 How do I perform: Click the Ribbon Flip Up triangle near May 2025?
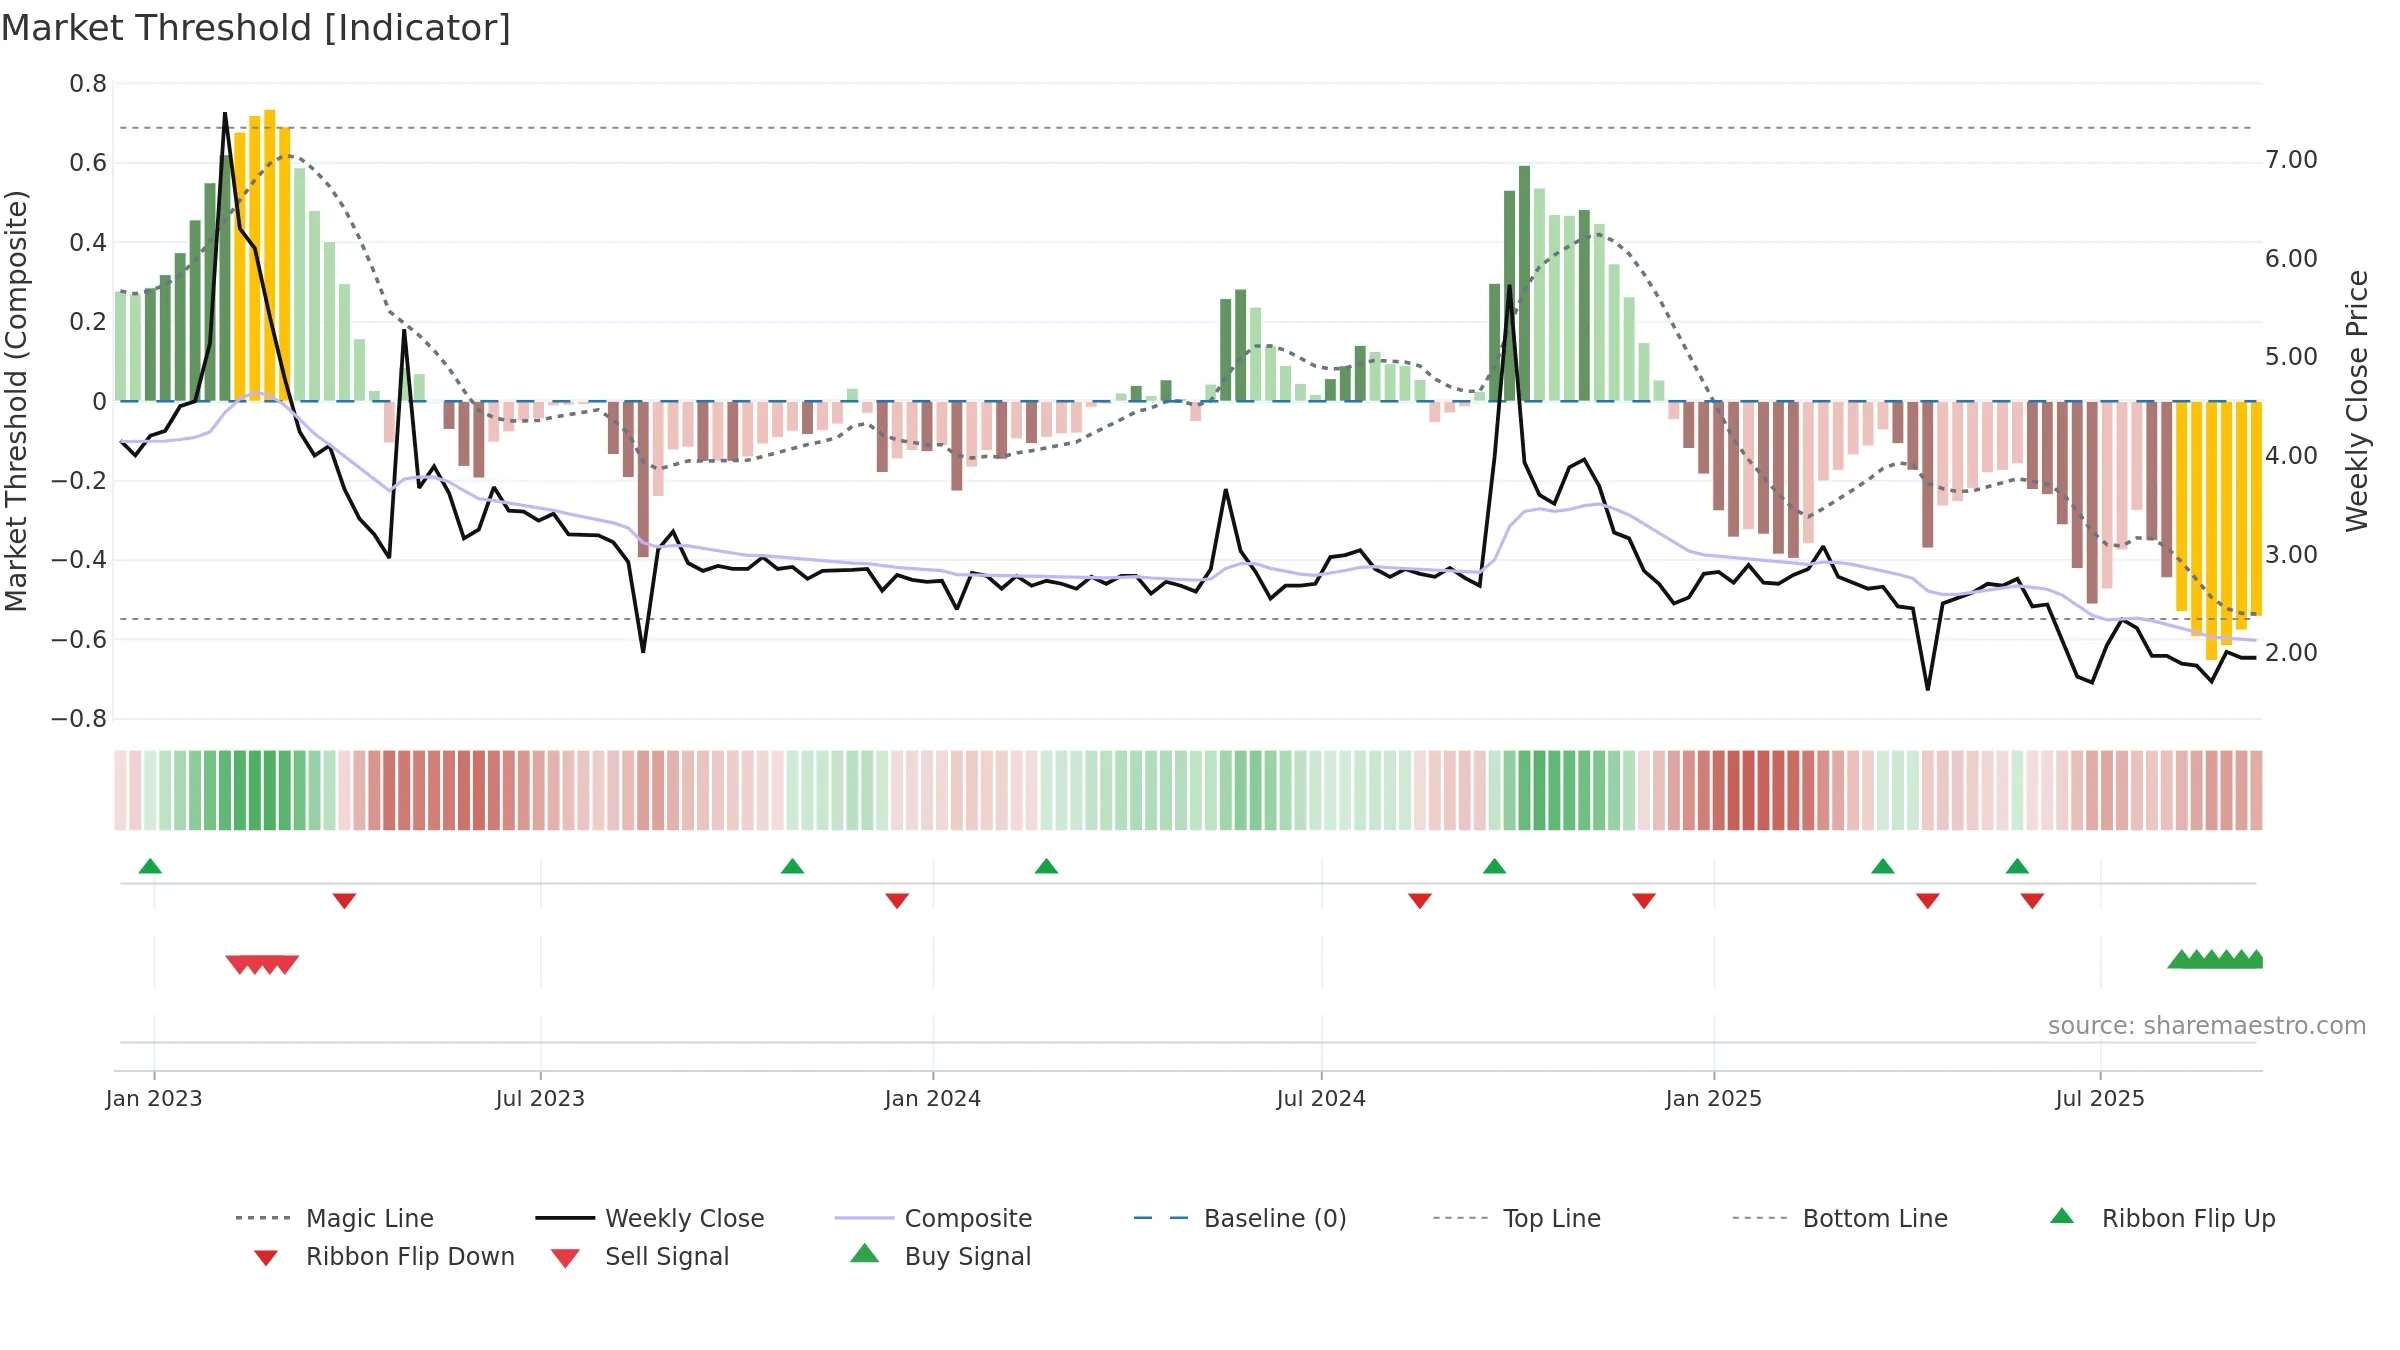[x=2017, y=866]
